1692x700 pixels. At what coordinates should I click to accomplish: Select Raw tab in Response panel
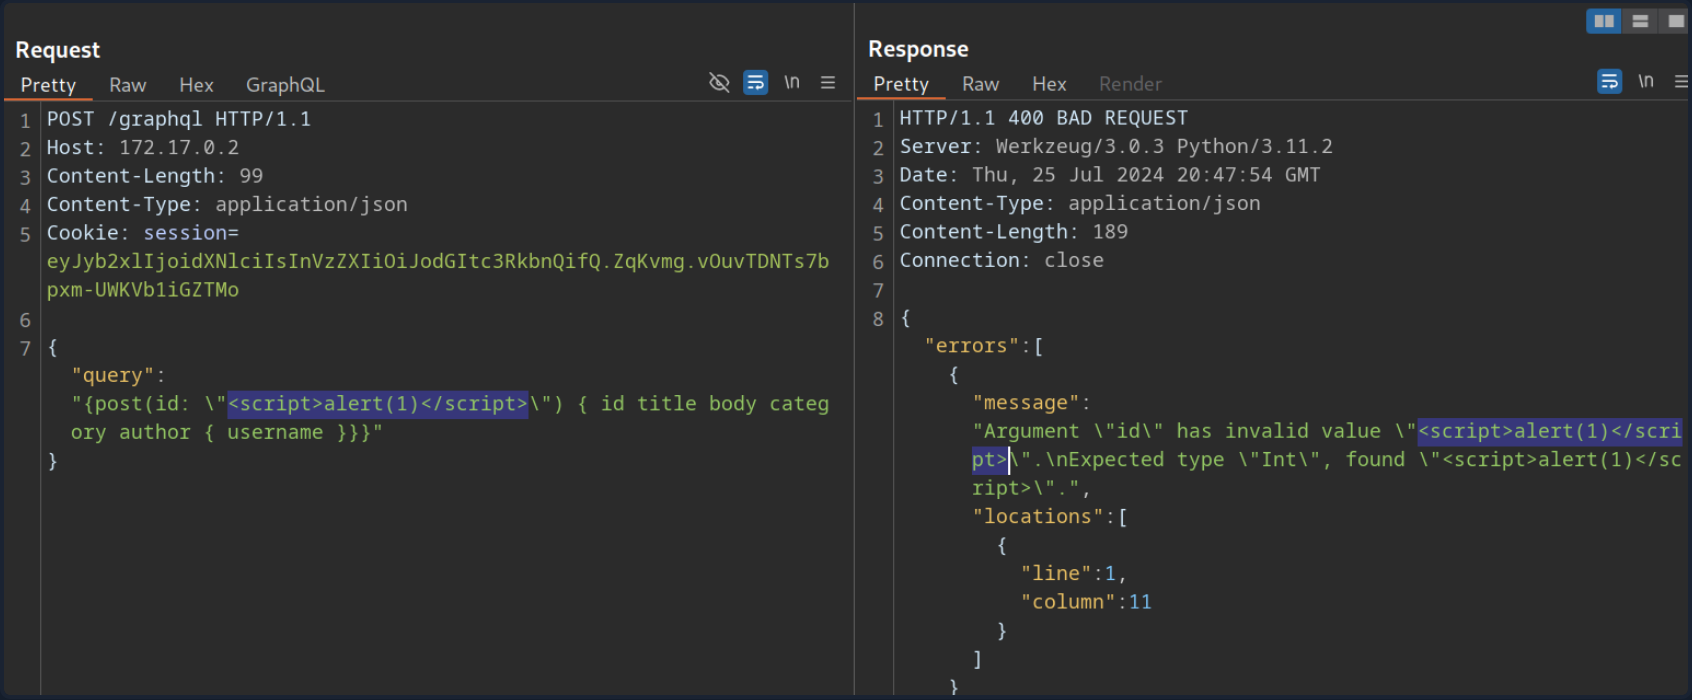coord(981,84)
